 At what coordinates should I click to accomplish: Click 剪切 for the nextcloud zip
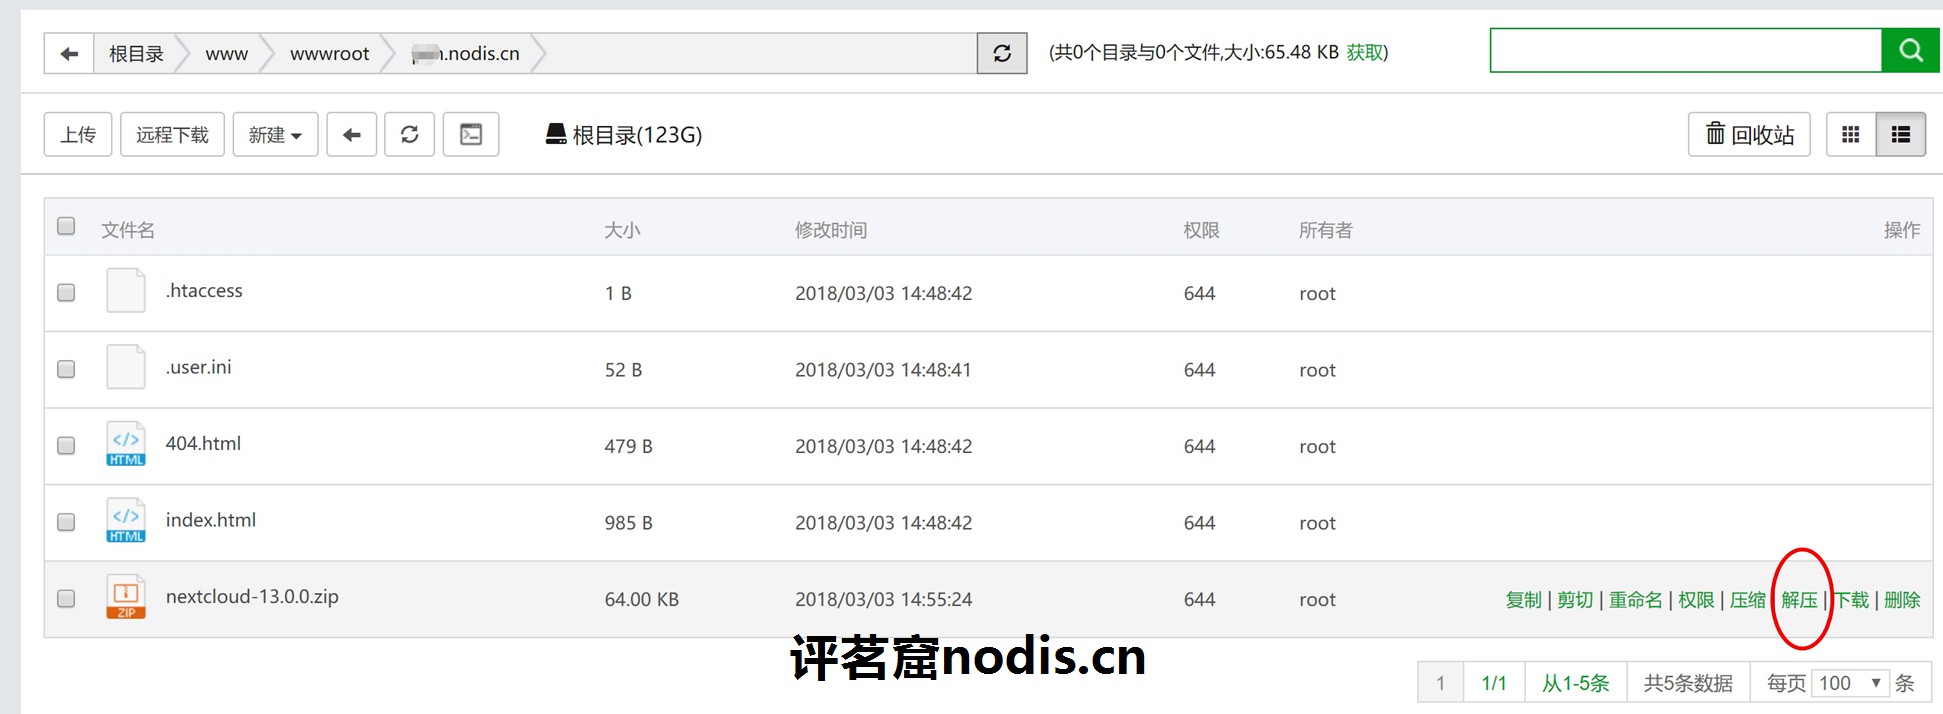(x=1575, y=599)
